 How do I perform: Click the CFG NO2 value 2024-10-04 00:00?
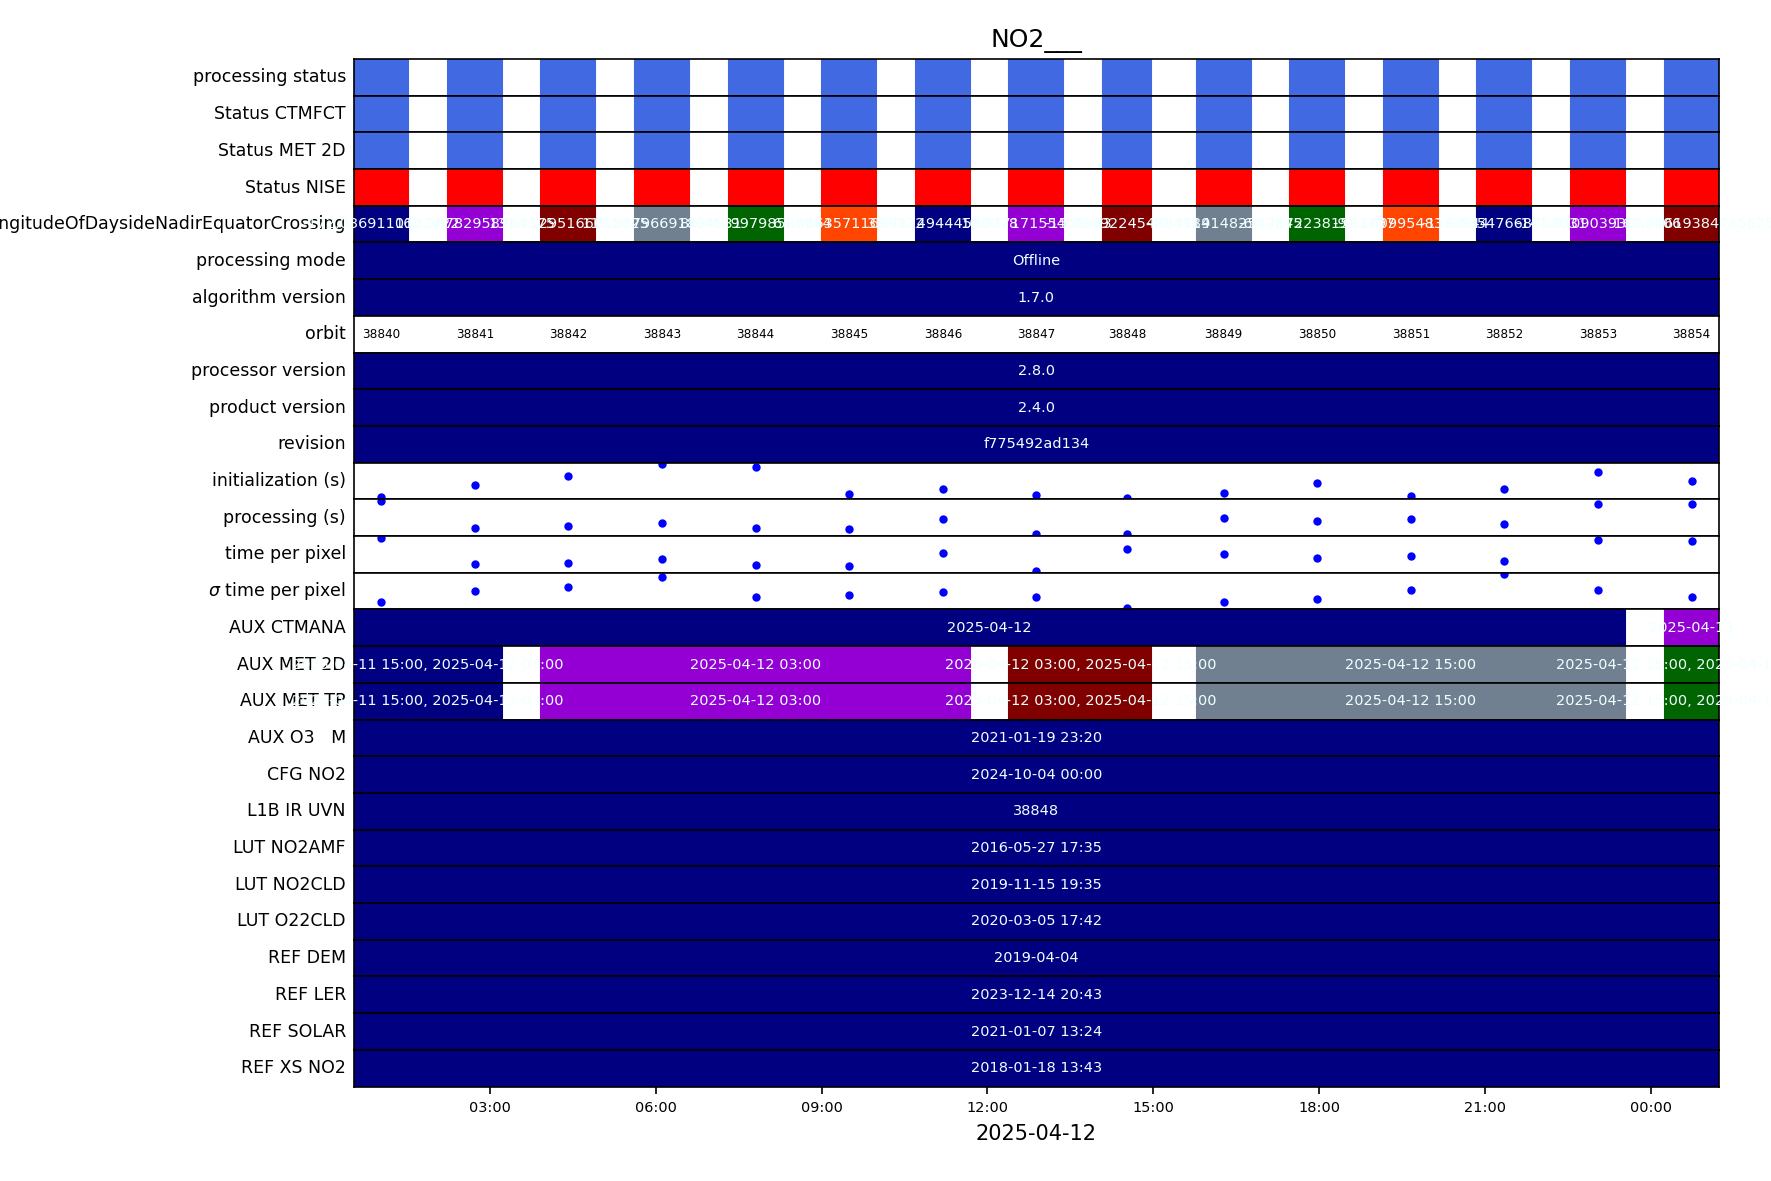[1036, 774]
